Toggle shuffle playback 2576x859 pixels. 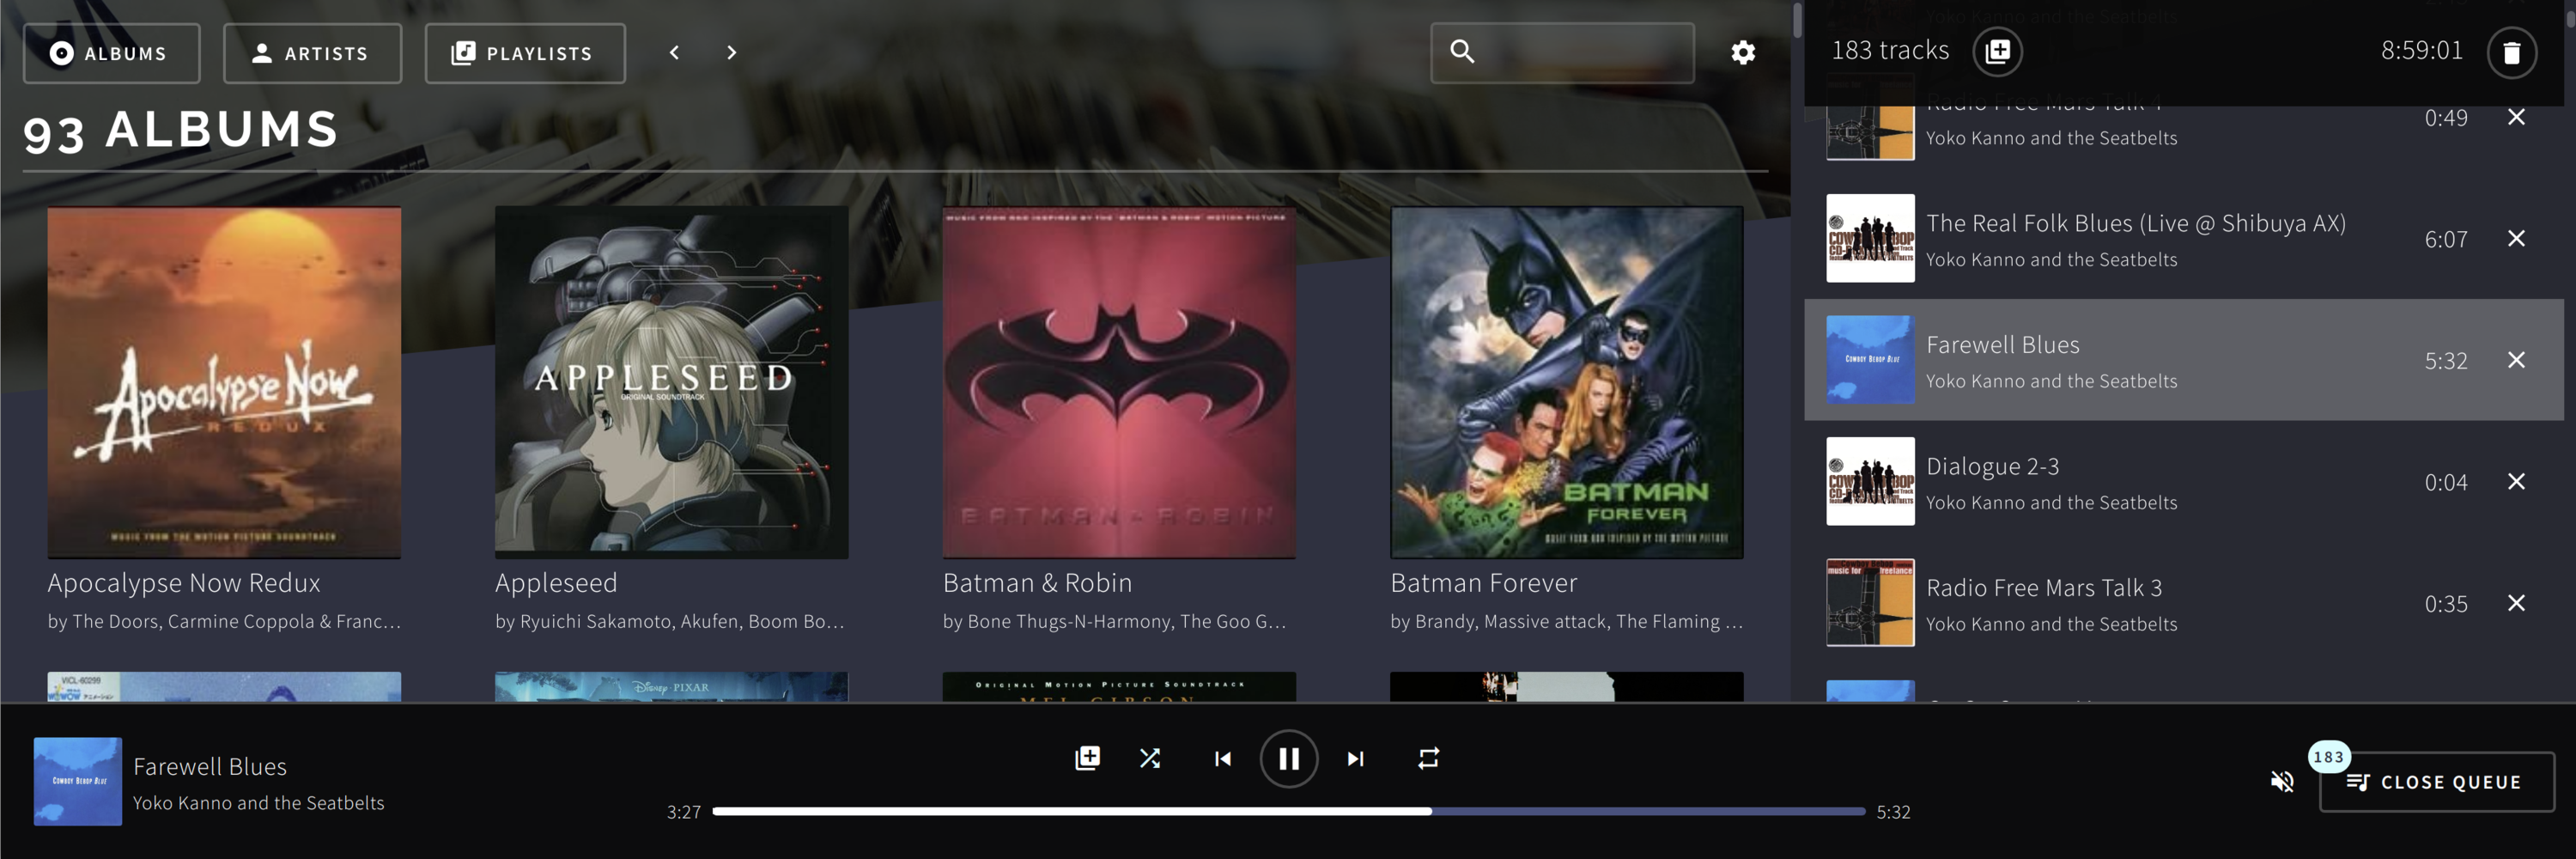tap(1150, 758)
